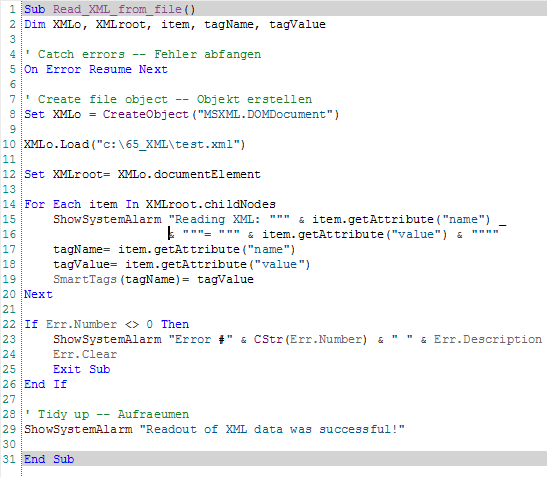Click the End Sub line at the bottom
The image size is (547, 477).
click(x=49, y=459)
